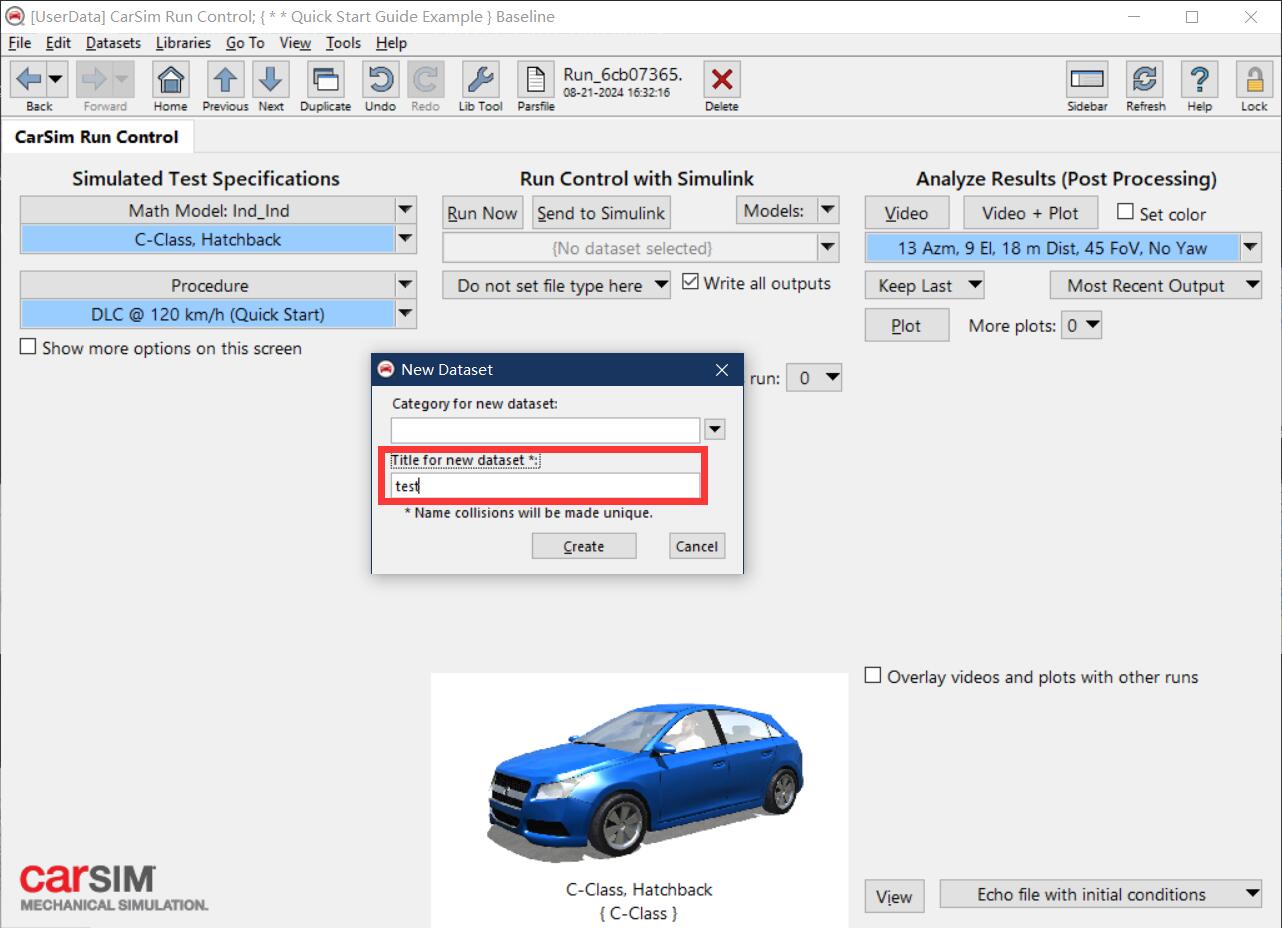Open the camera settings 13 Azm dropdown arrow
Viewport: 1282px width, 928px height.
pos(1251,248)
